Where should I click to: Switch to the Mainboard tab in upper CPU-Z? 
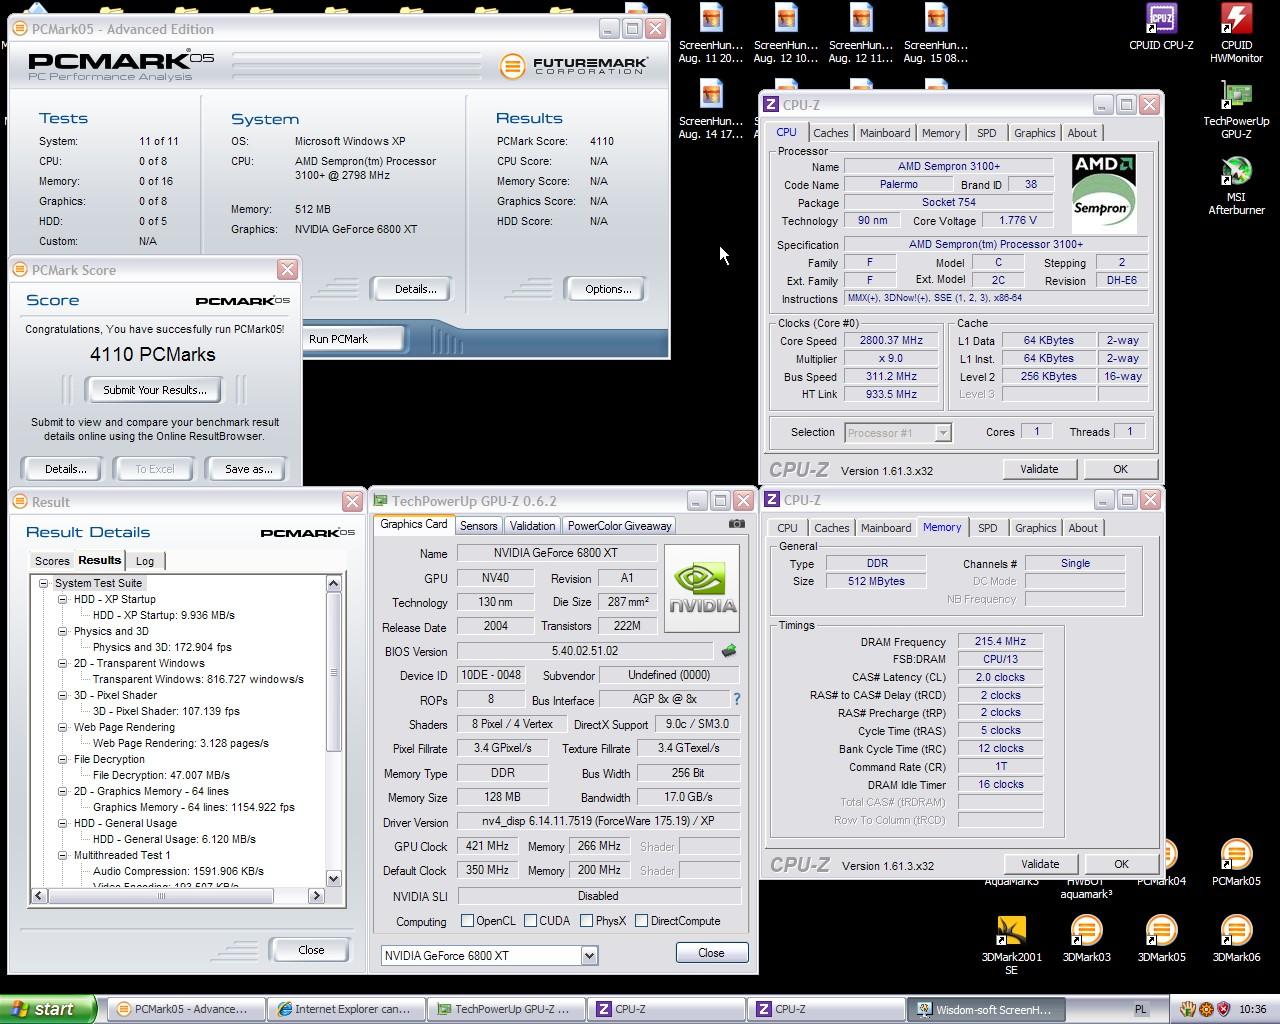click(x=885, y=133)
